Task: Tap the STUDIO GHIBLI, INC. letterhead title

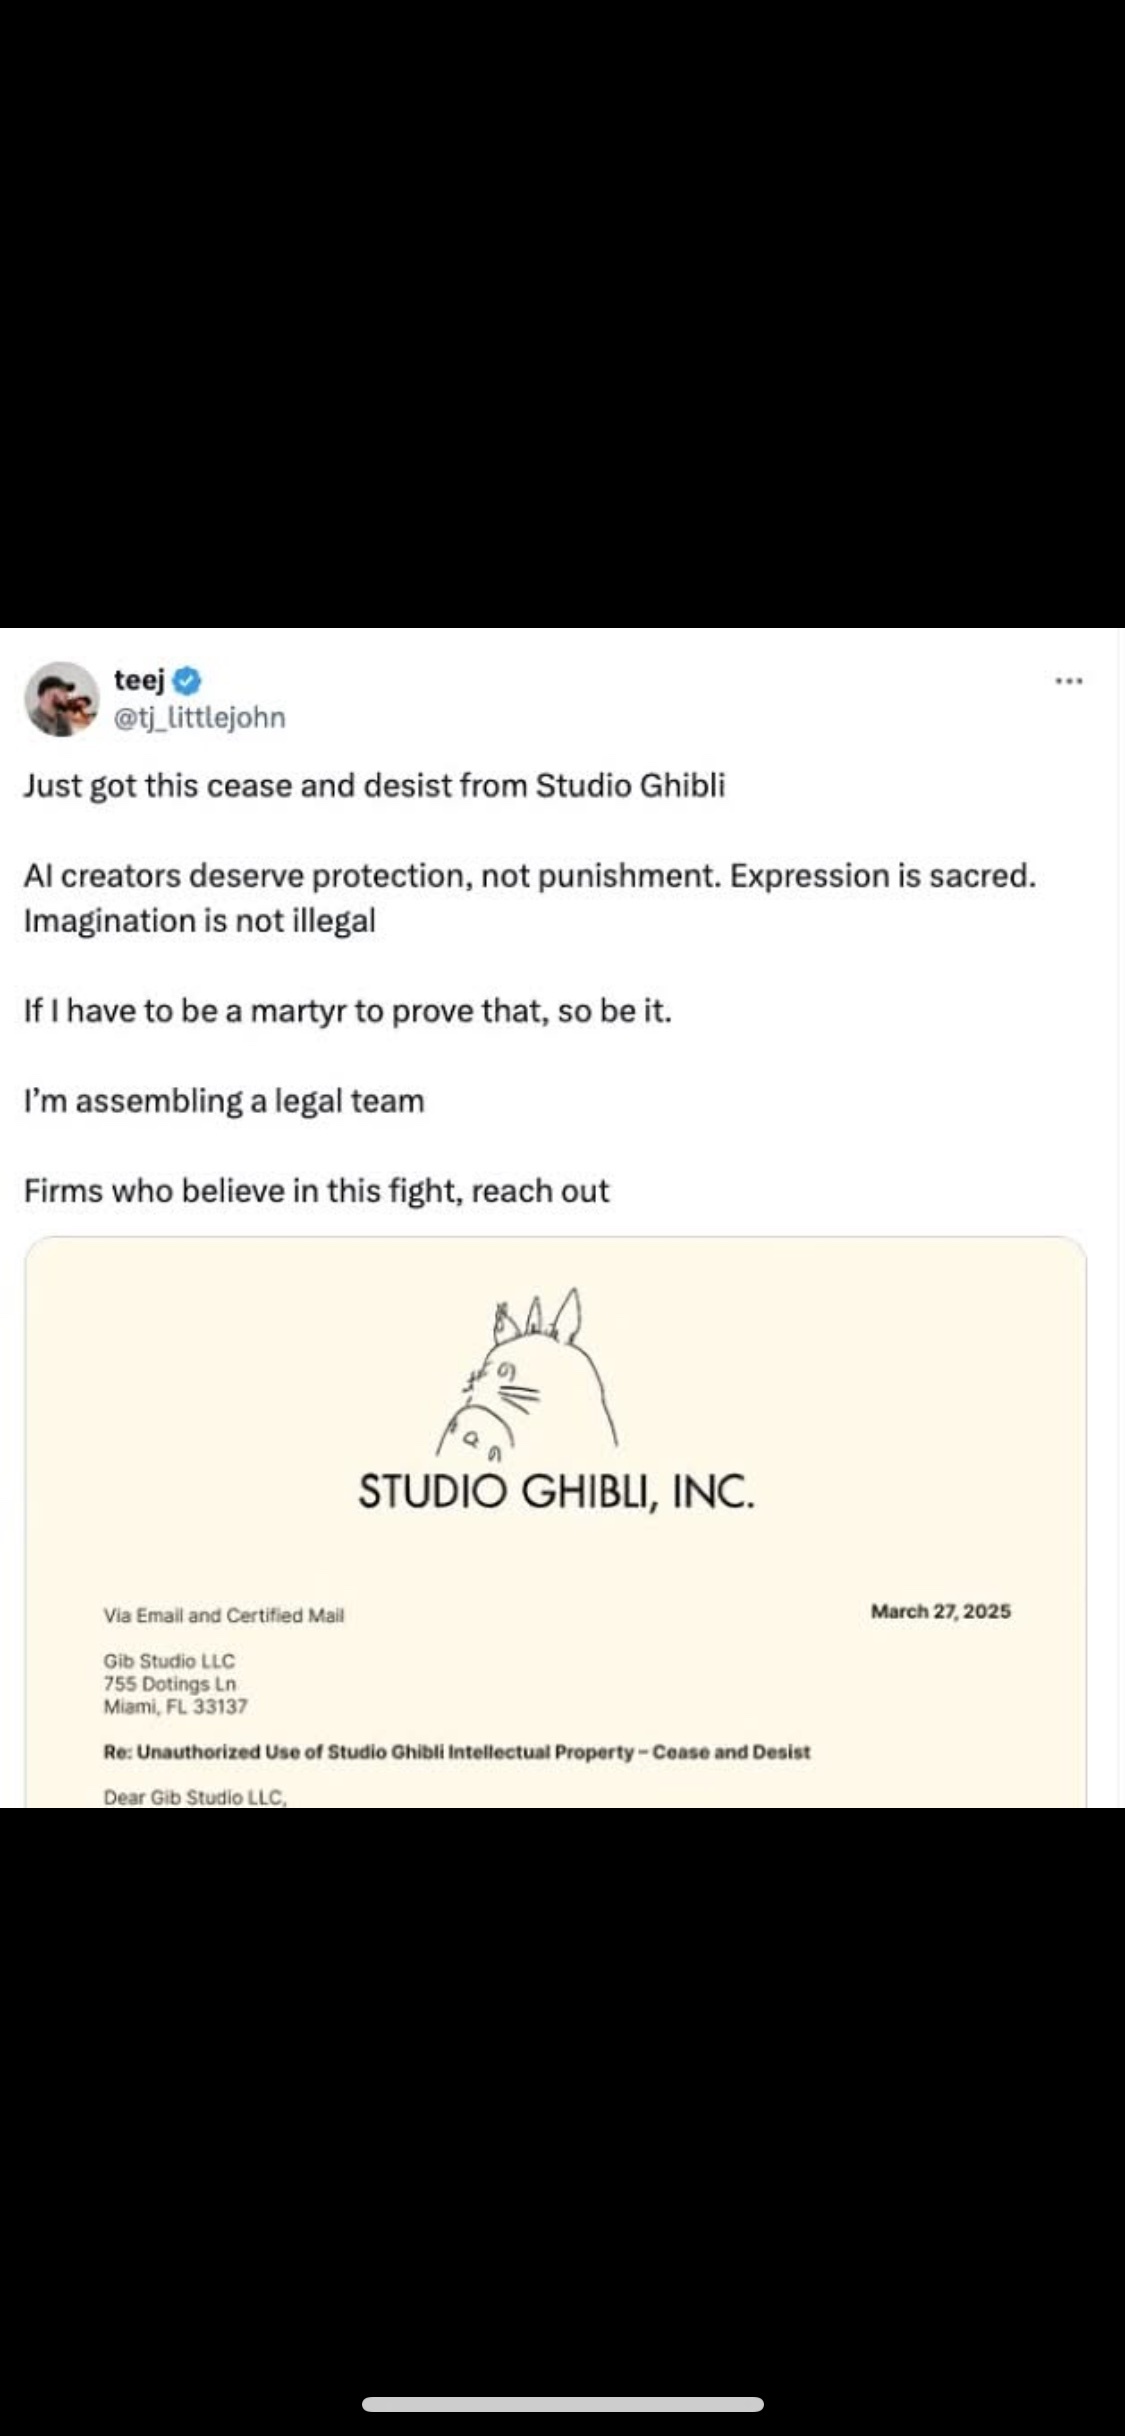Action: tap(556, 1492)
